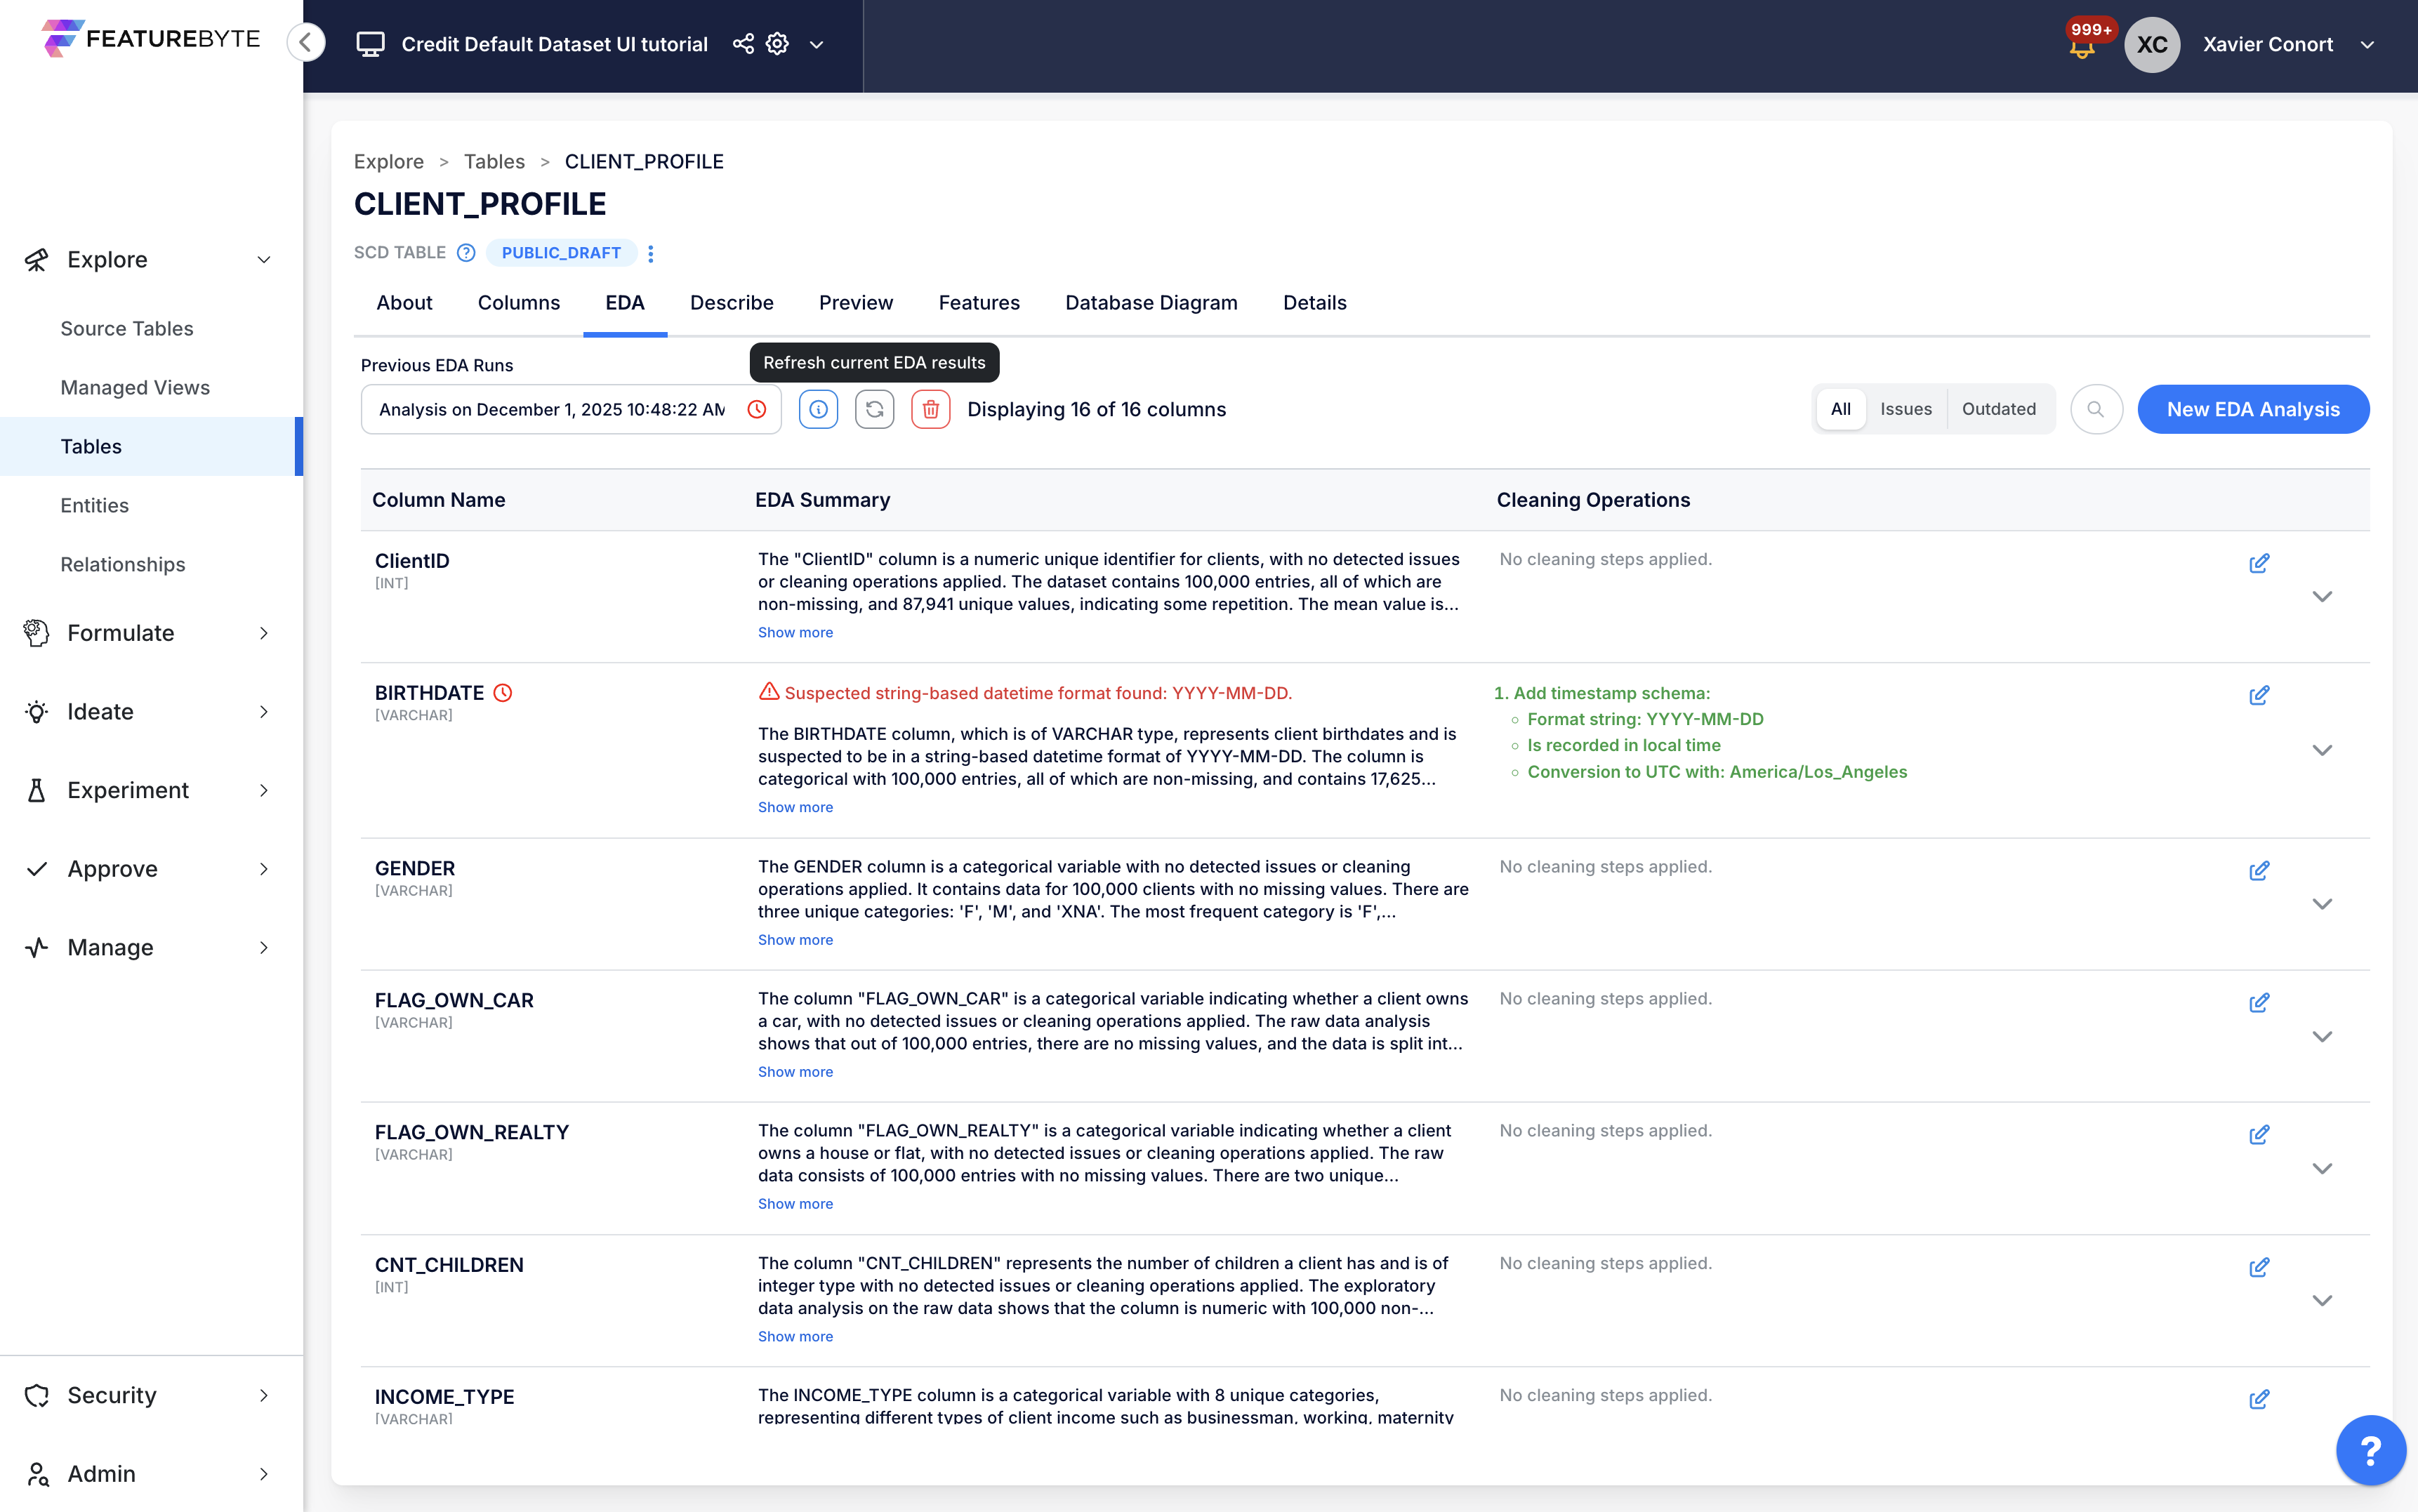
Task: Click the refresh current EDA results icon
Action: click(x=874, y=409)
